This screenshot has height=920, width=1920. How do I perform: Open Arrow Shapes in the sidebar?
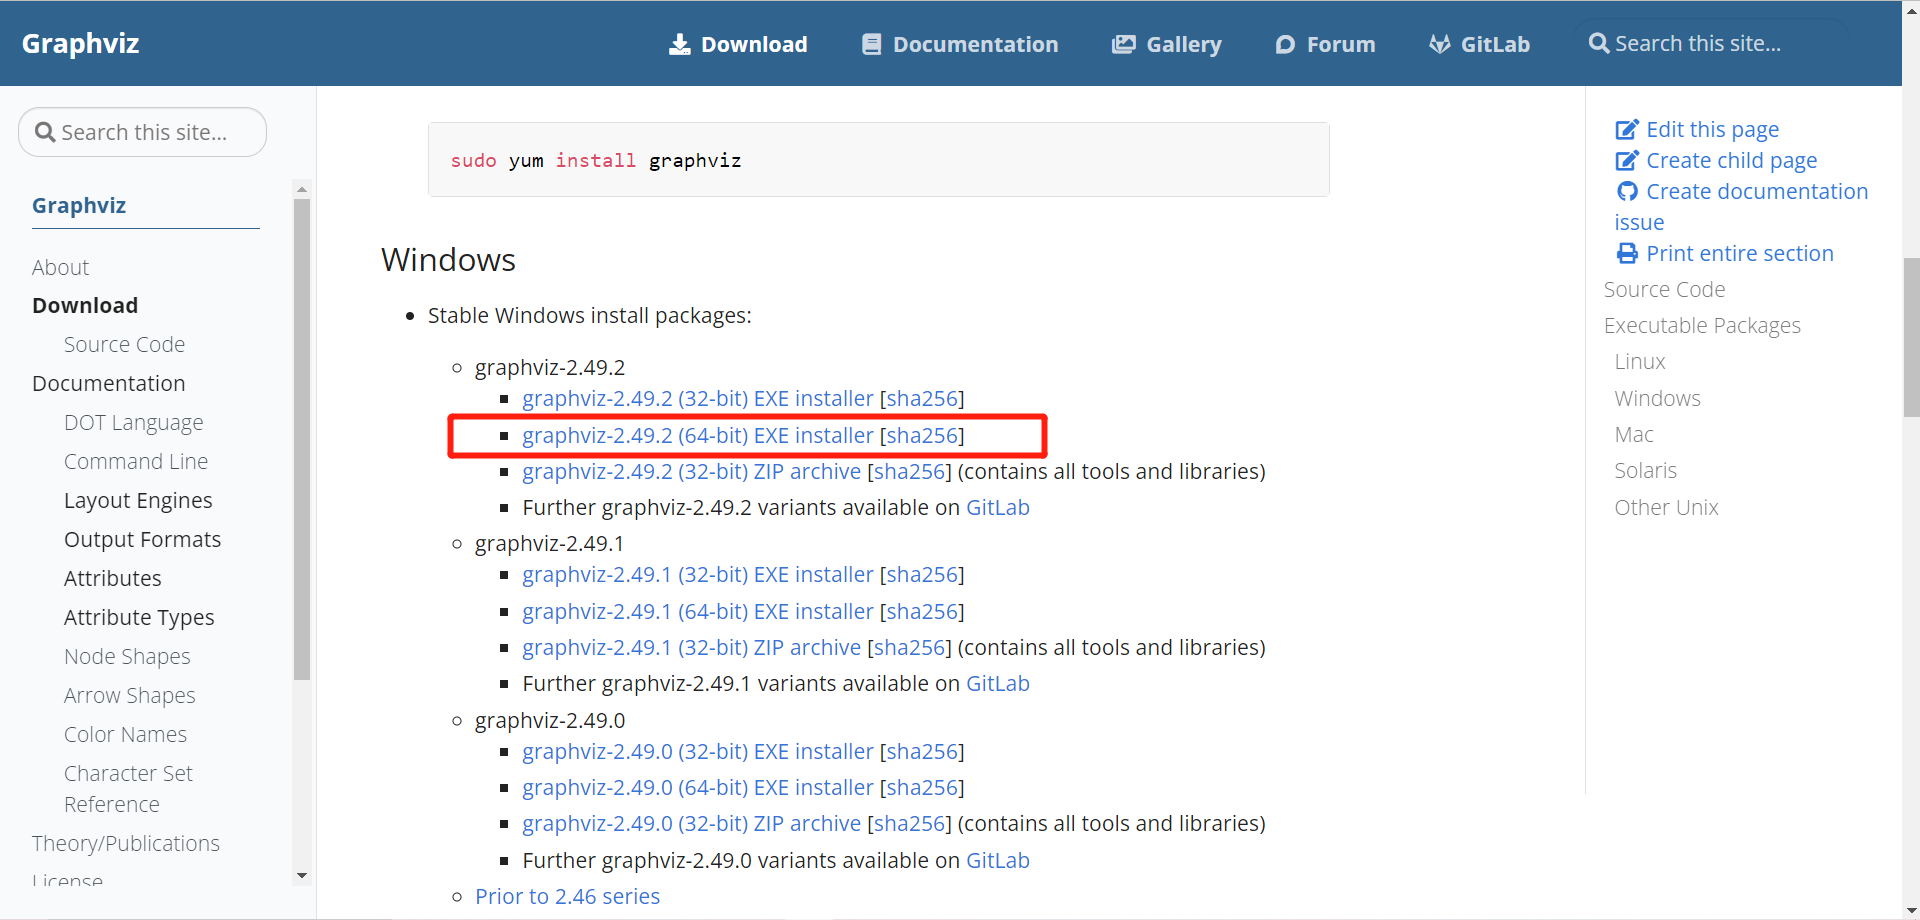click(129, 695)
